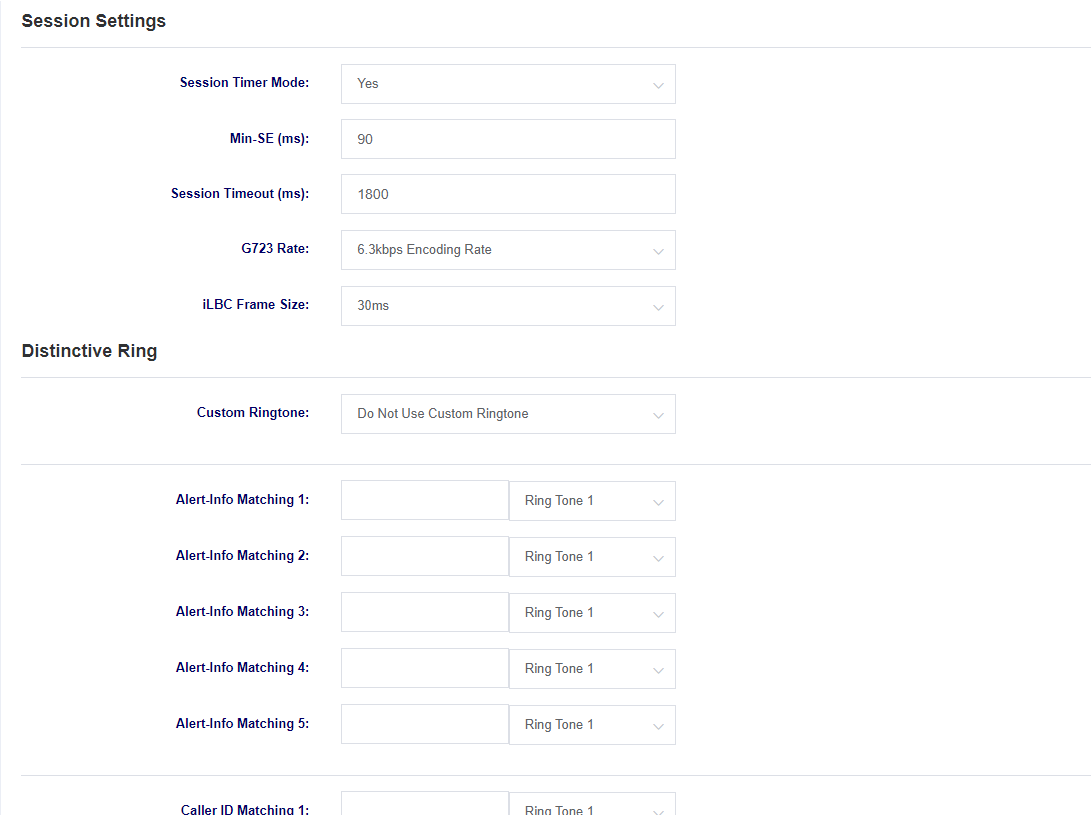Click the "Caller ID Matching 1:" label
This screenshot has width=1091, height=815.
tap(245, 809)
